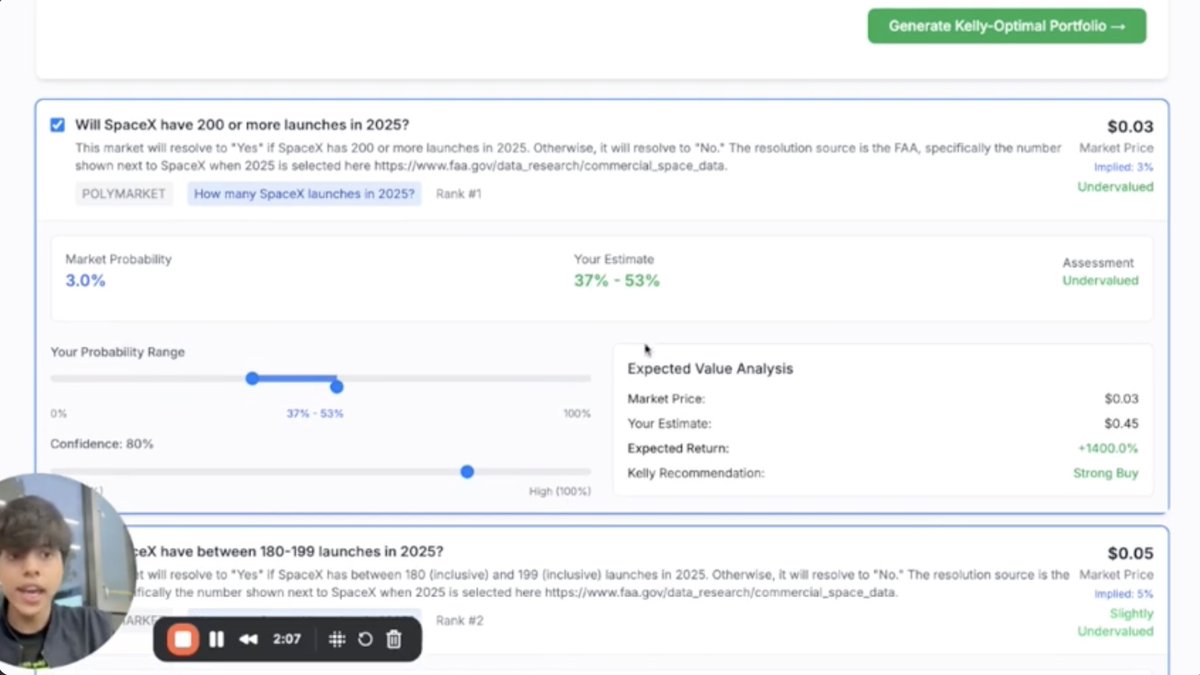Click 'Will SpaceX have 200 or more launches' title
The image size is (1200, 675).
pyautogui.click(x=242, y=125)
